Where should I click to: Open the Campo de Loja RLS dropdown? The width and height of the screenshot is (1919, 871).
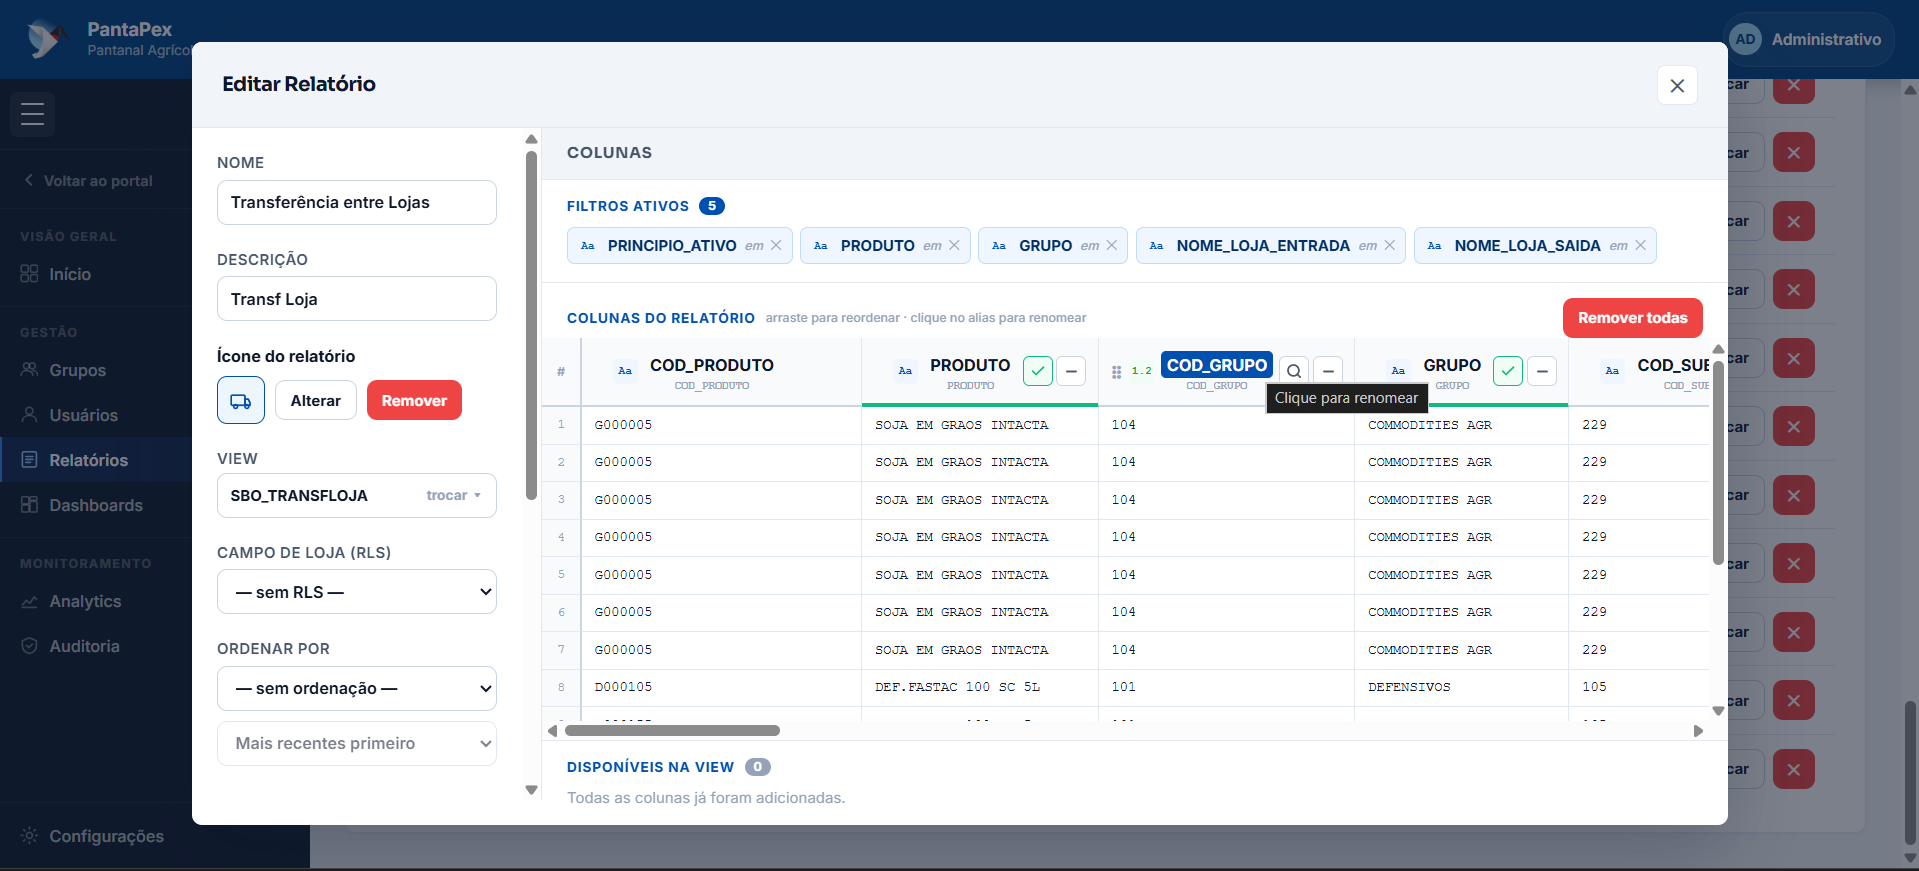click(357, 592)
